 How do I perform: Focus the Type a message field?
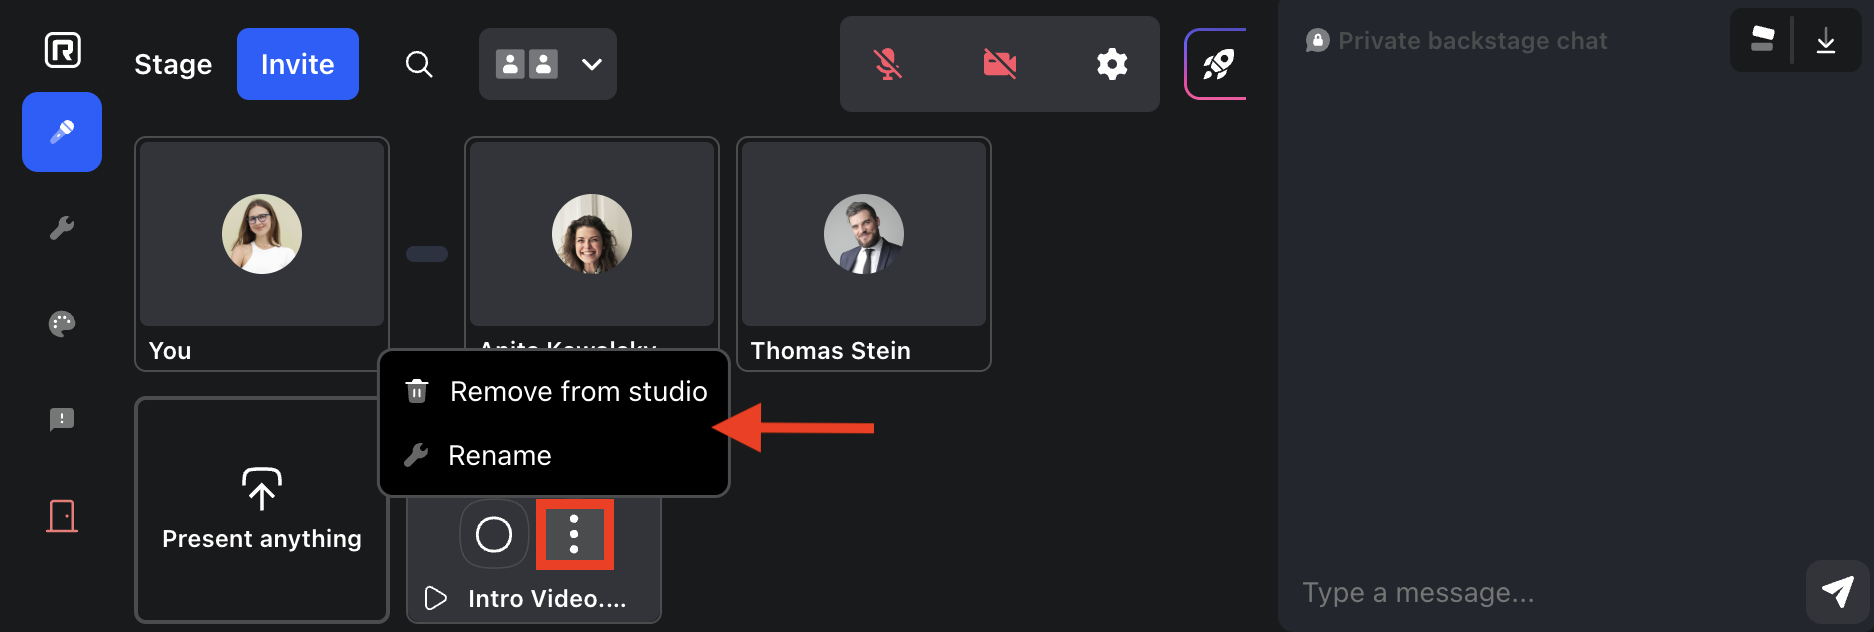pos(1540,593)
